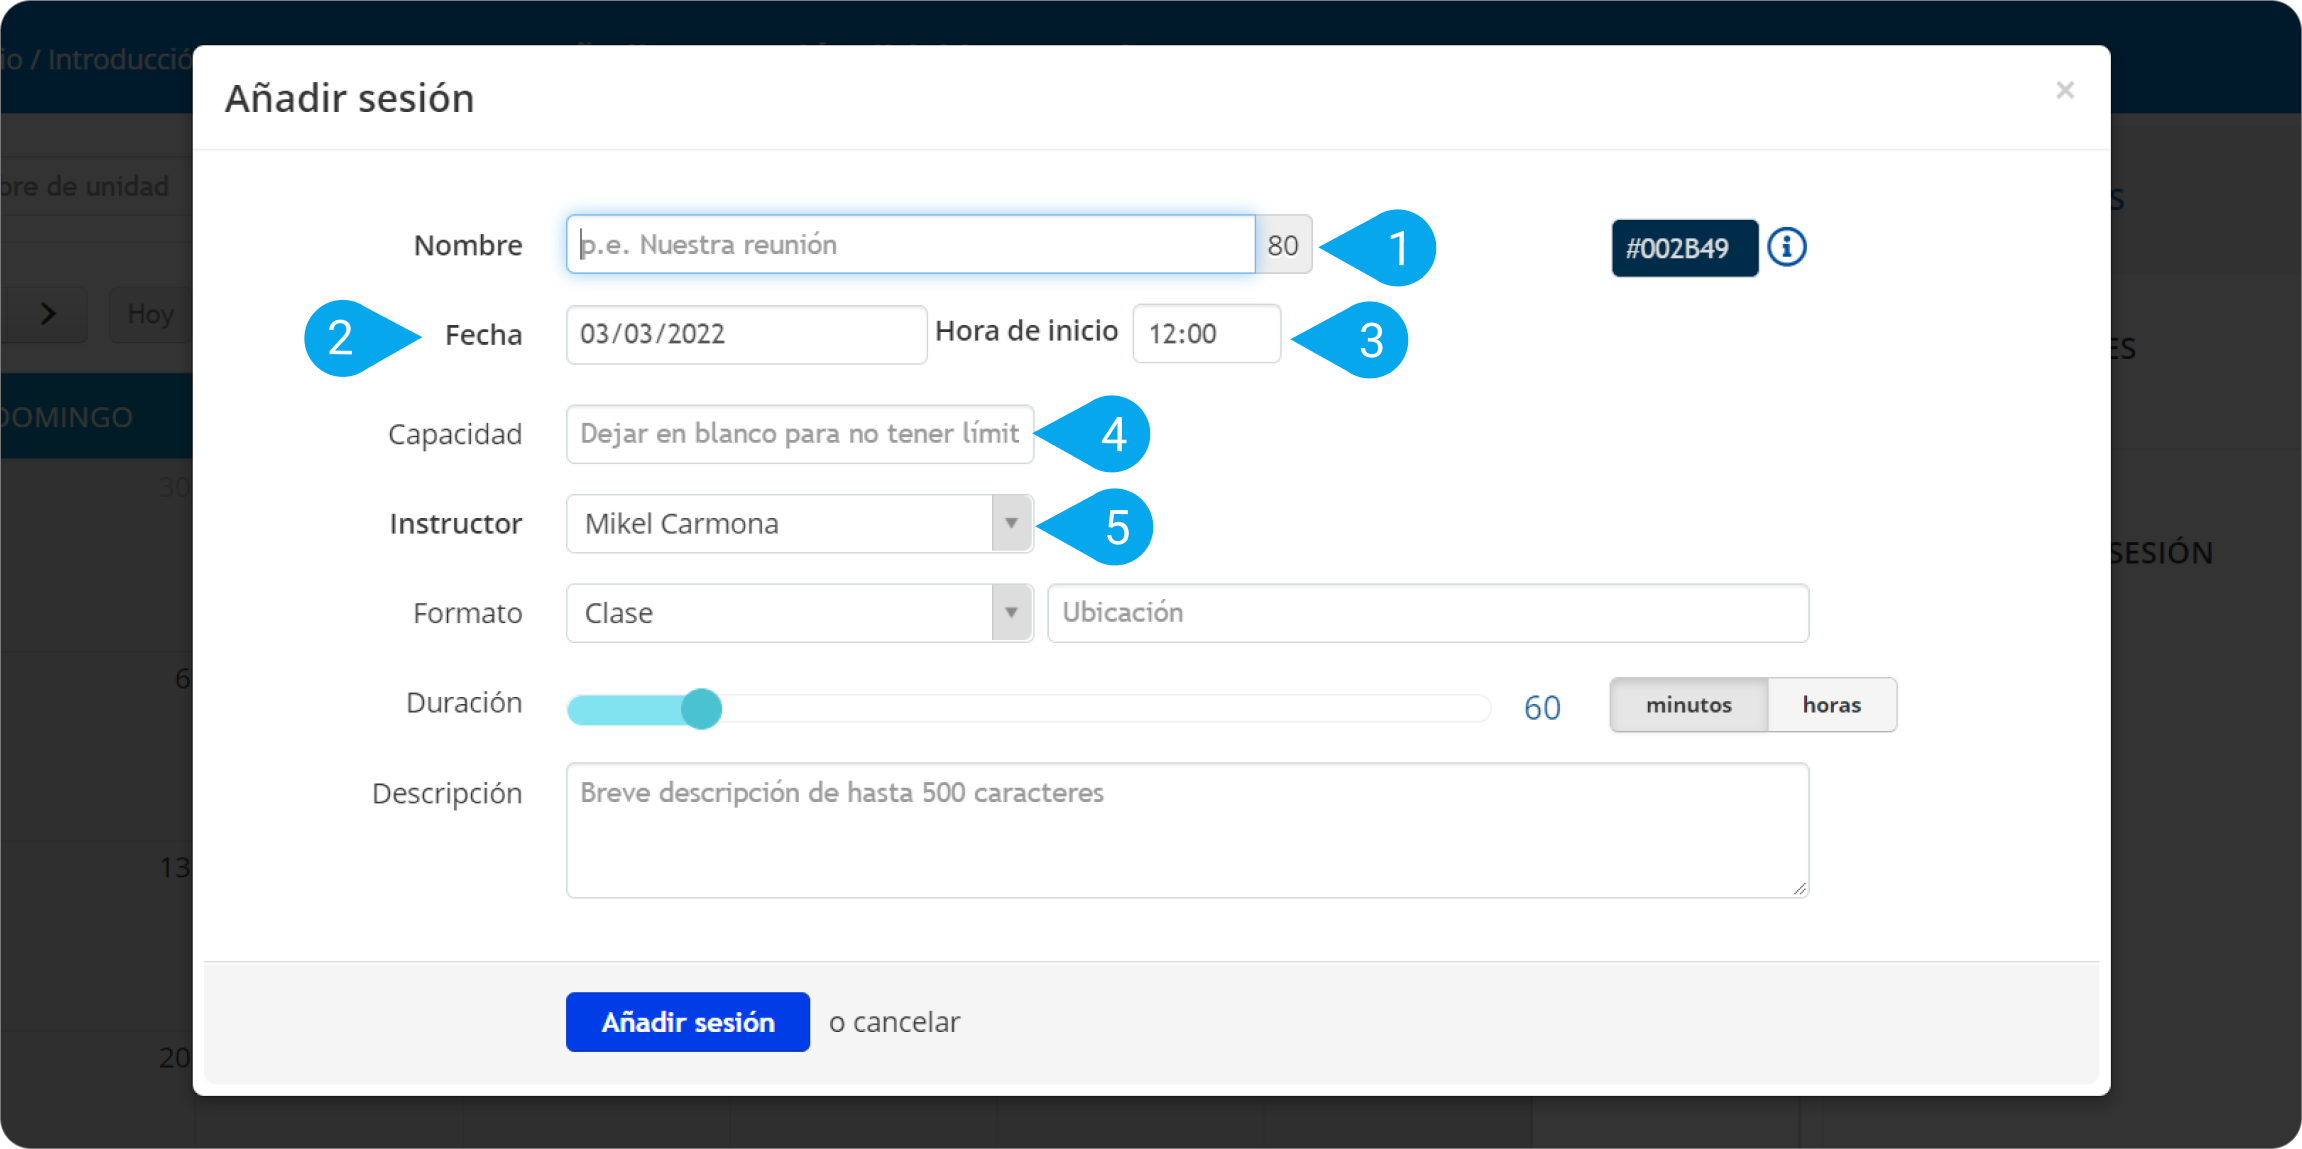
Task: Focus the Nombre text field
Action: pyautogui.click(x=910, y=244)
